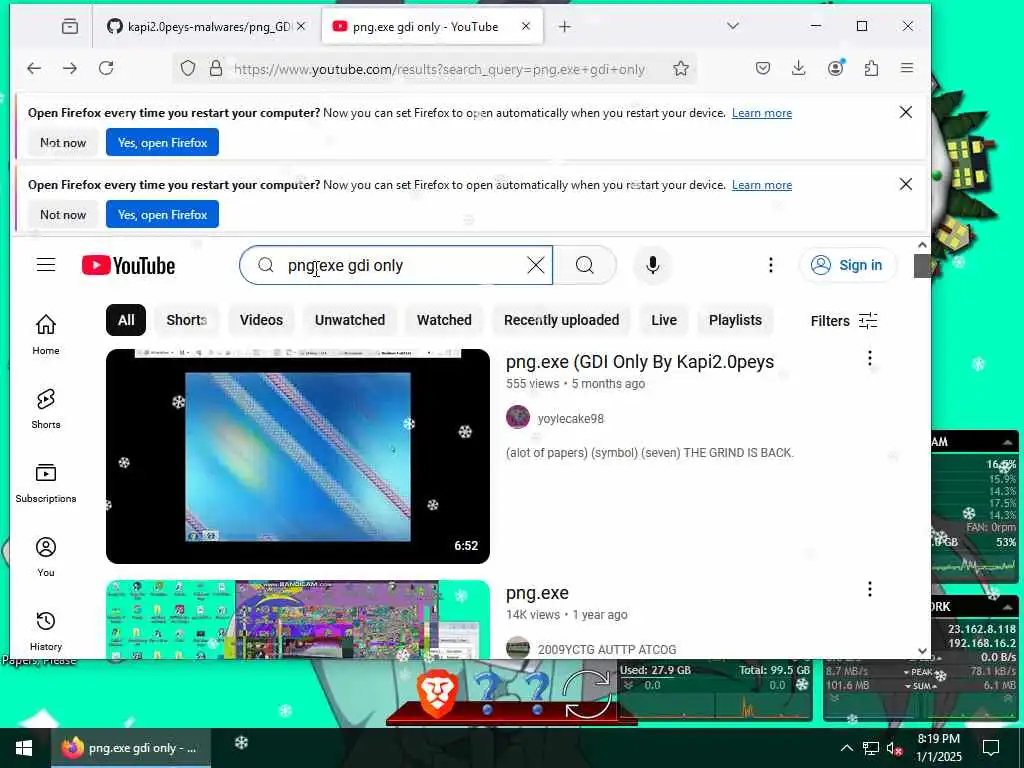Reload the current page

pyautogui.click(x=106, y=69)
